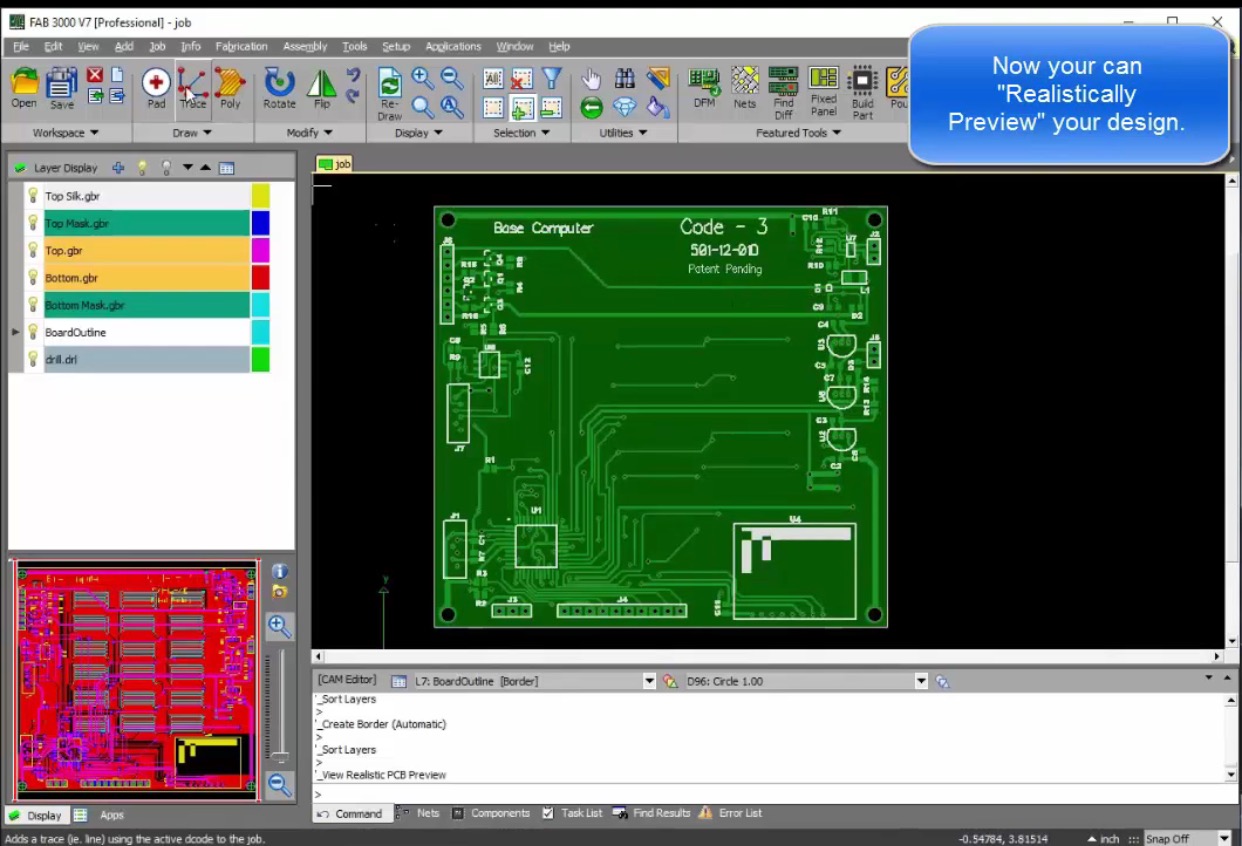1242x846 pixels.
Task: Click the Poly draw tool
Action: click(230, 86)
